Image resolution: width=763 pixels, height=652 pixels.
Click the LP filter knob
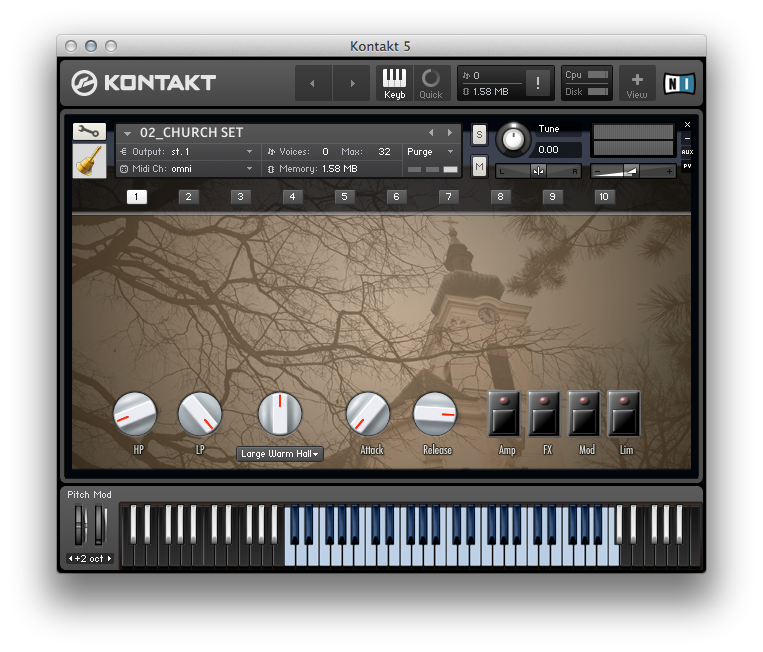pos(200,414)
